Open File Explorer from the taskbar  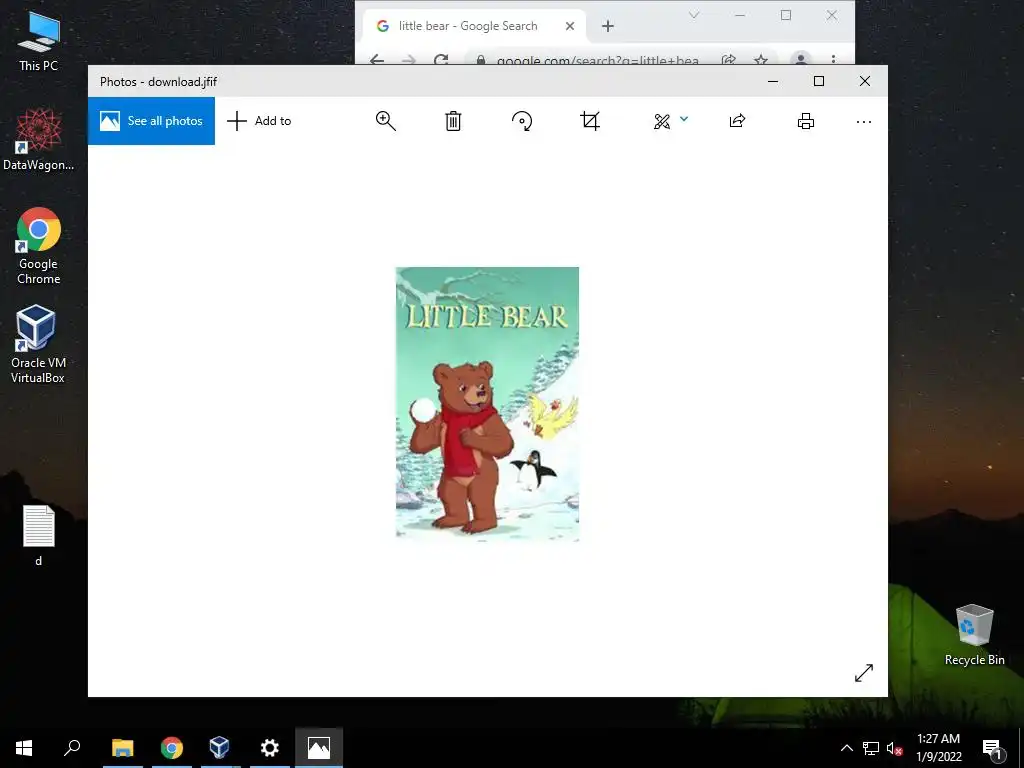coord(122,748)
